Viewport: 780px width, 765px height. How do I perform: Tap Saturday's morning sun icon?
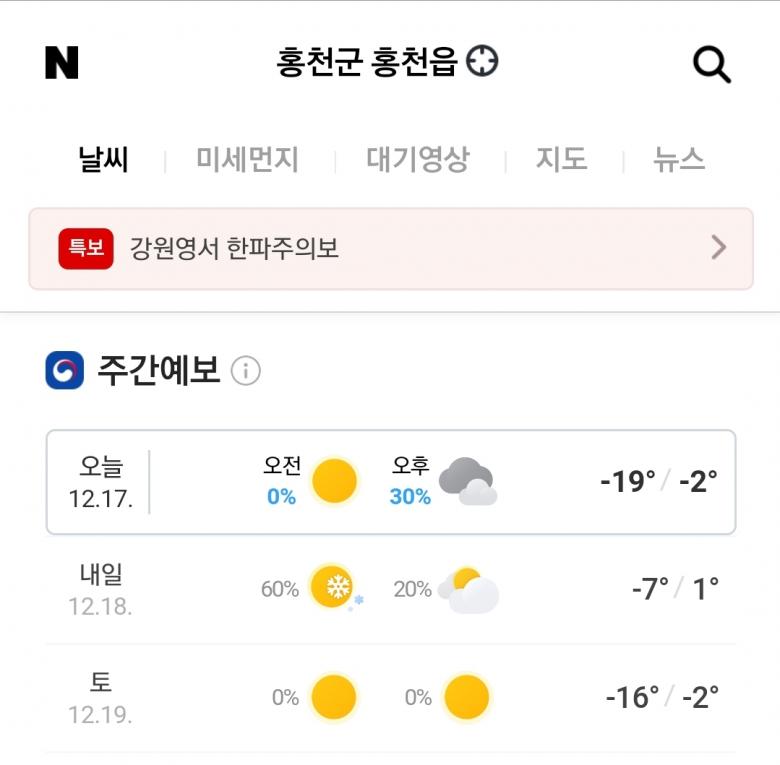click(x=334, y=697)
